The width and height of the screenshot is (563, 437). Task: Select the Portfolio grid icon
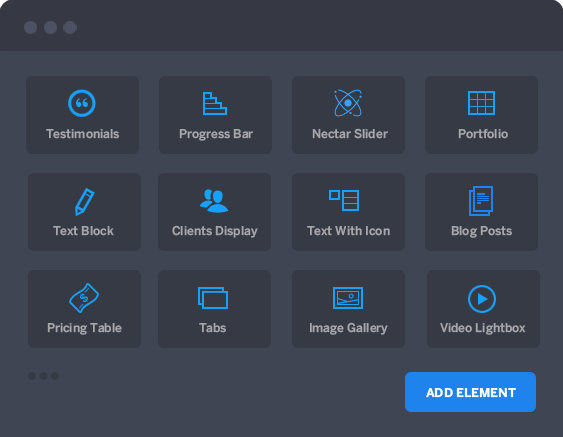tap(481, 103)
